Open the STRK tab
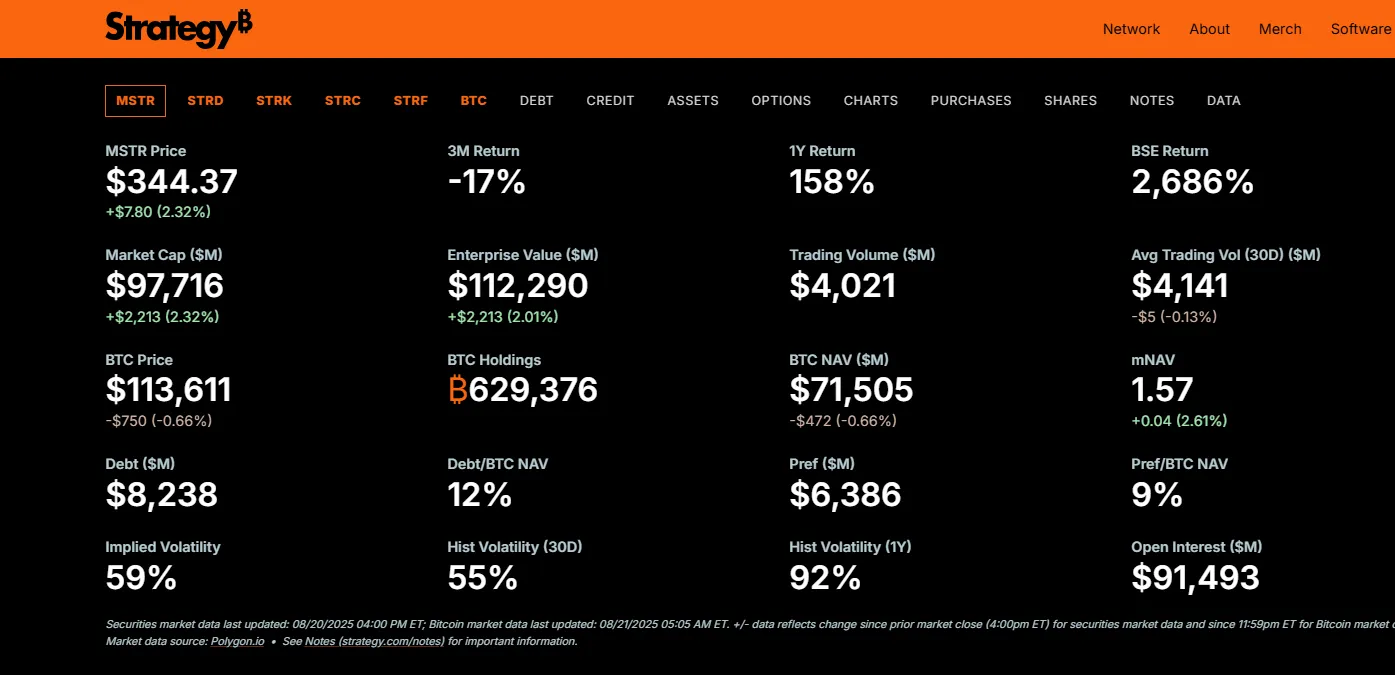This screenshot has width=1395, height=675. tap(274, 101)
